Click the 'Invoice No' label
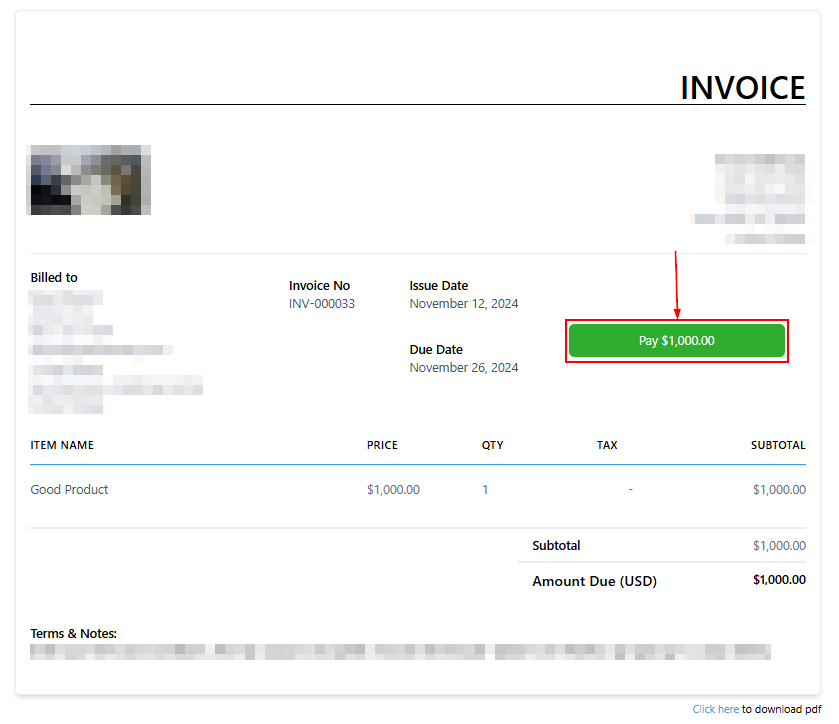 point(319,286)
